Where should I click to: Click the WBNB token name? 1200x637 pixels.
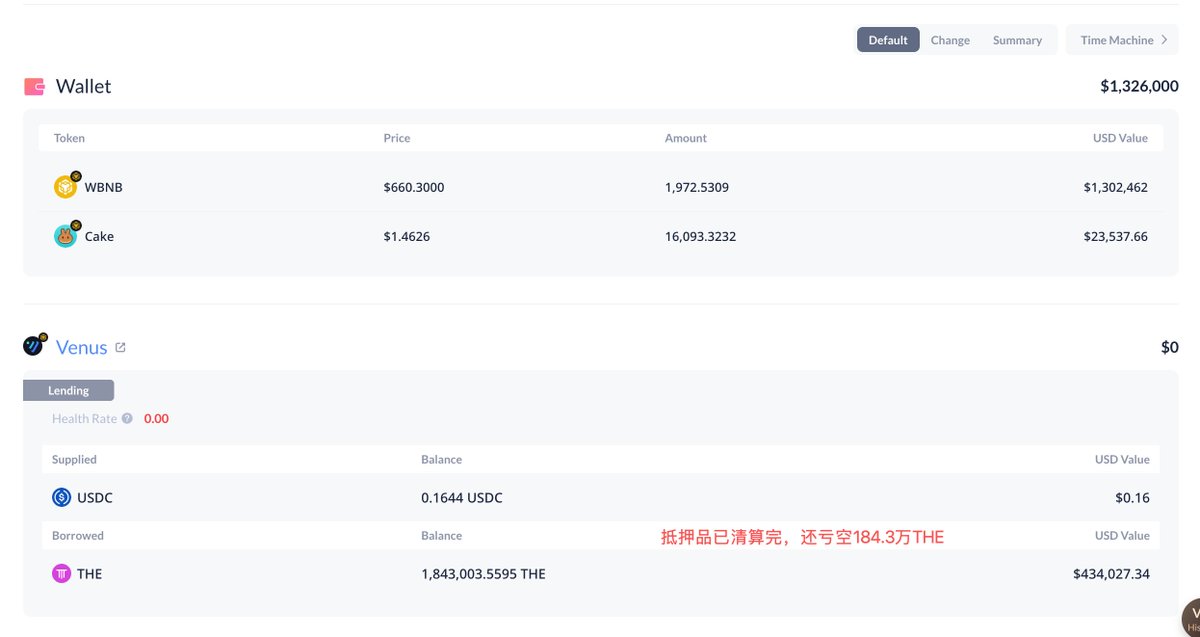click(104, 187)
